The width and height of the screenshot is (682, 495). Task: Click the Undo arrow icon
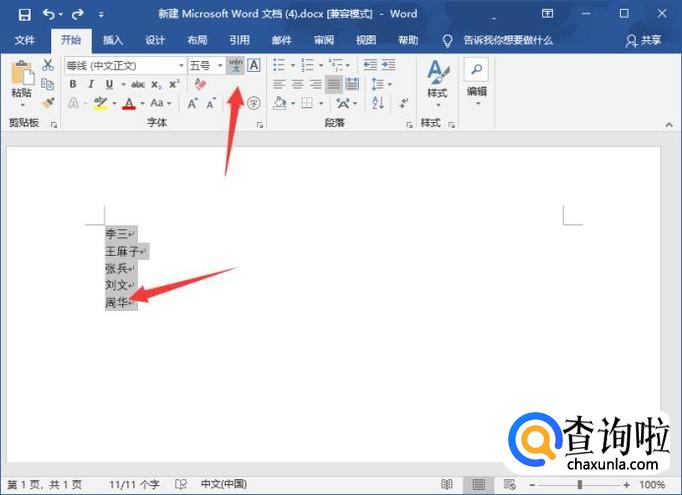[x=49, y=15]
